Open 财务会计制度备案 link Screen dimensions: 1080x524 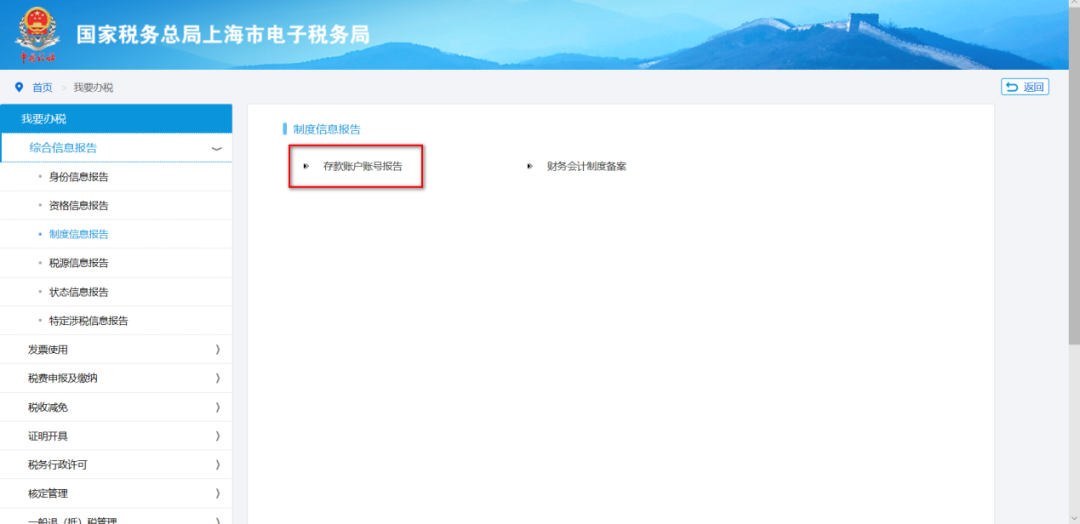586,166
